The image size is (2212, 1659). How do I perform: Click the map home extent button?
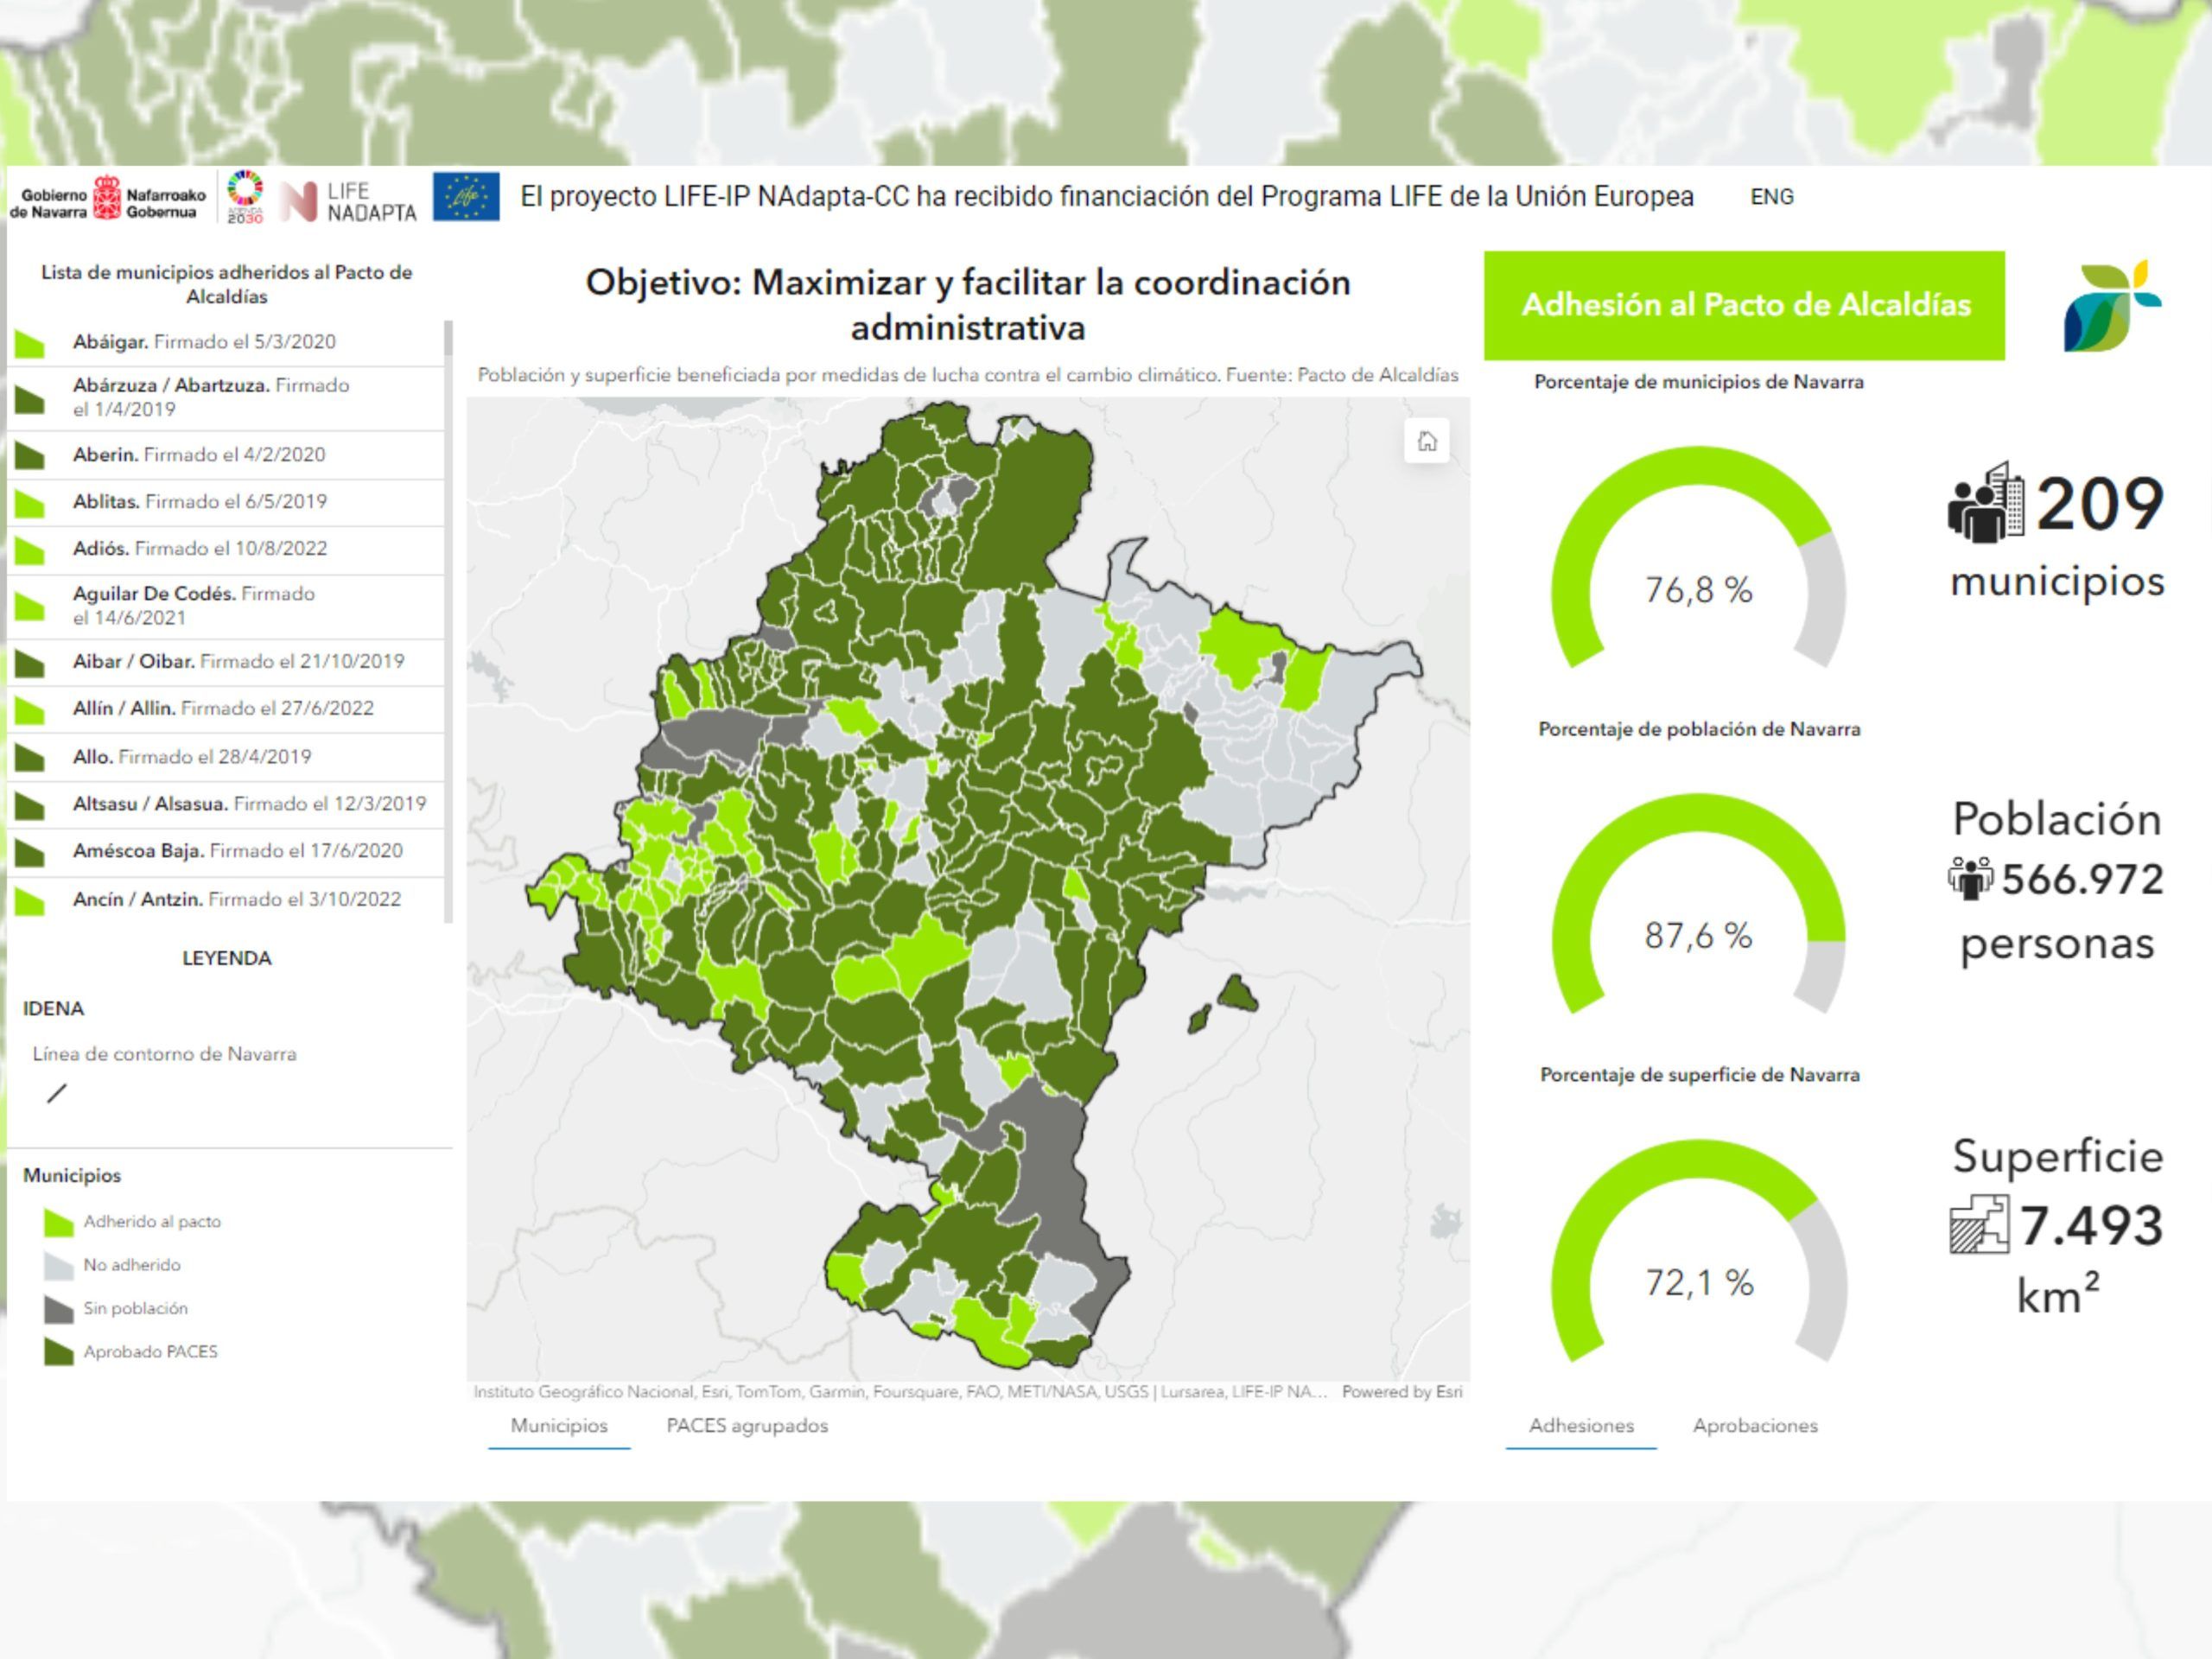[1427, 441]
